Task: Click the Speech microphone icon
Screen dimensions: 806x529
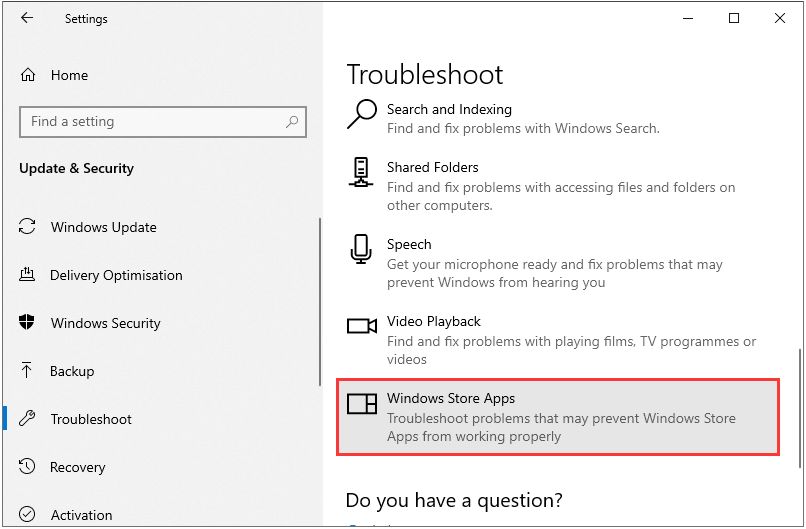Action: click(361, 249)
